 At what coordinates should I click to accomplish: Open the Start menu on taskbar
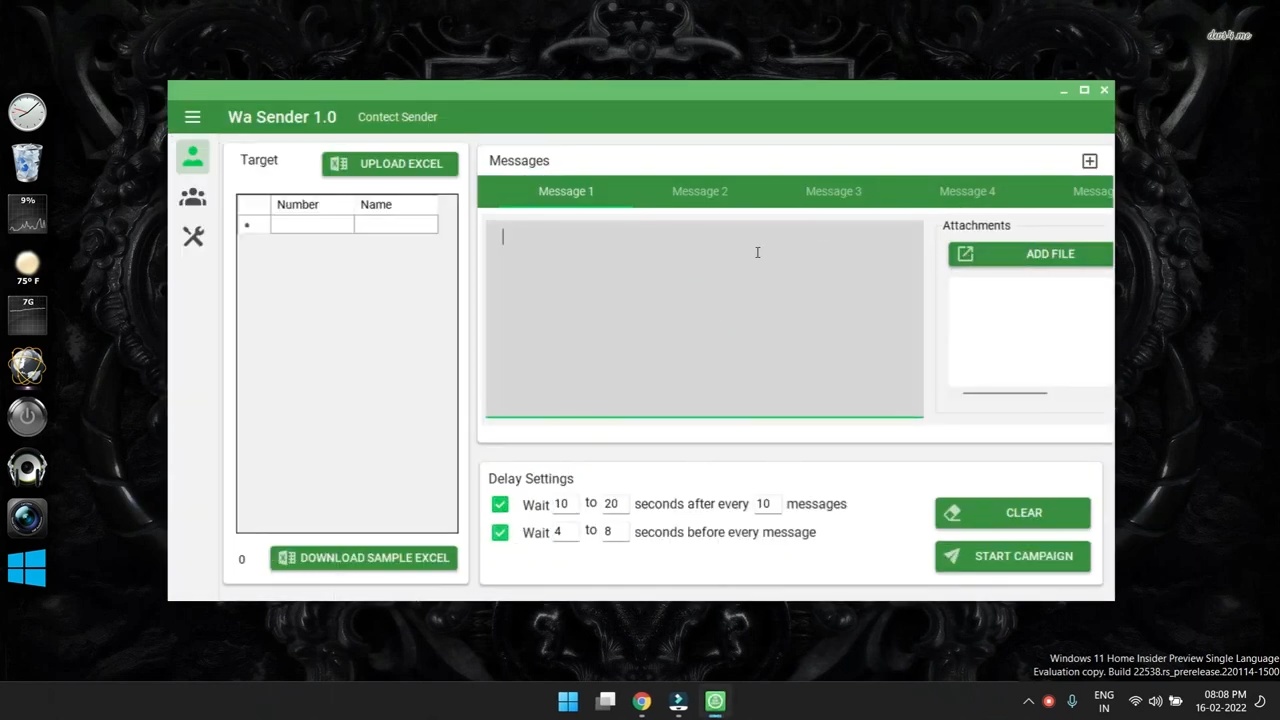point(568,701)
